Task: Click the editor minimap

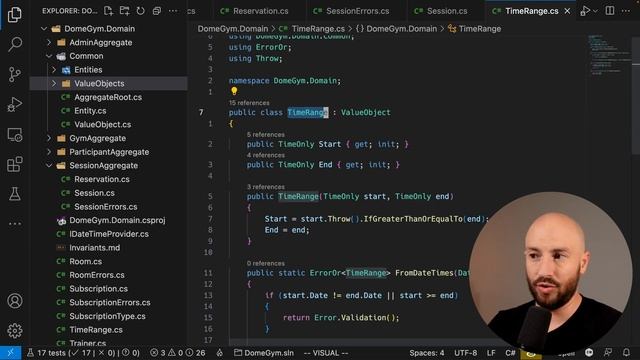Action: [x=609, y=55]
